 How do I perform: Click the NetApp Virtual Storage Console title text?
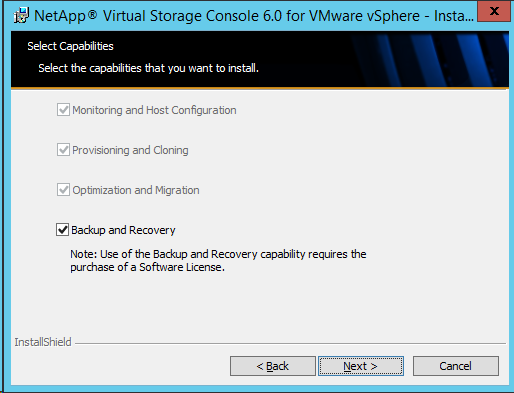point(254,16)
